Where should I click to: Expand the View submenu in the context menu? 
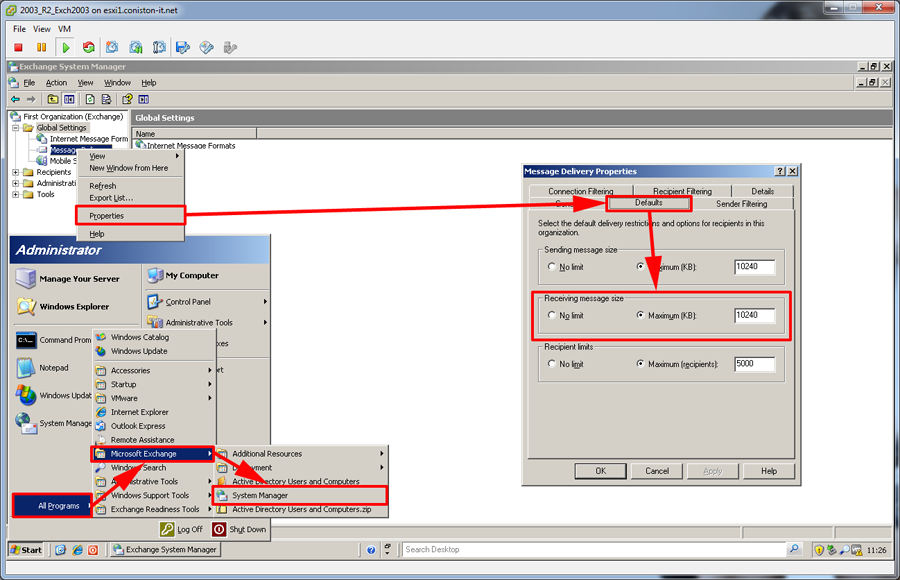click(130, 156)
